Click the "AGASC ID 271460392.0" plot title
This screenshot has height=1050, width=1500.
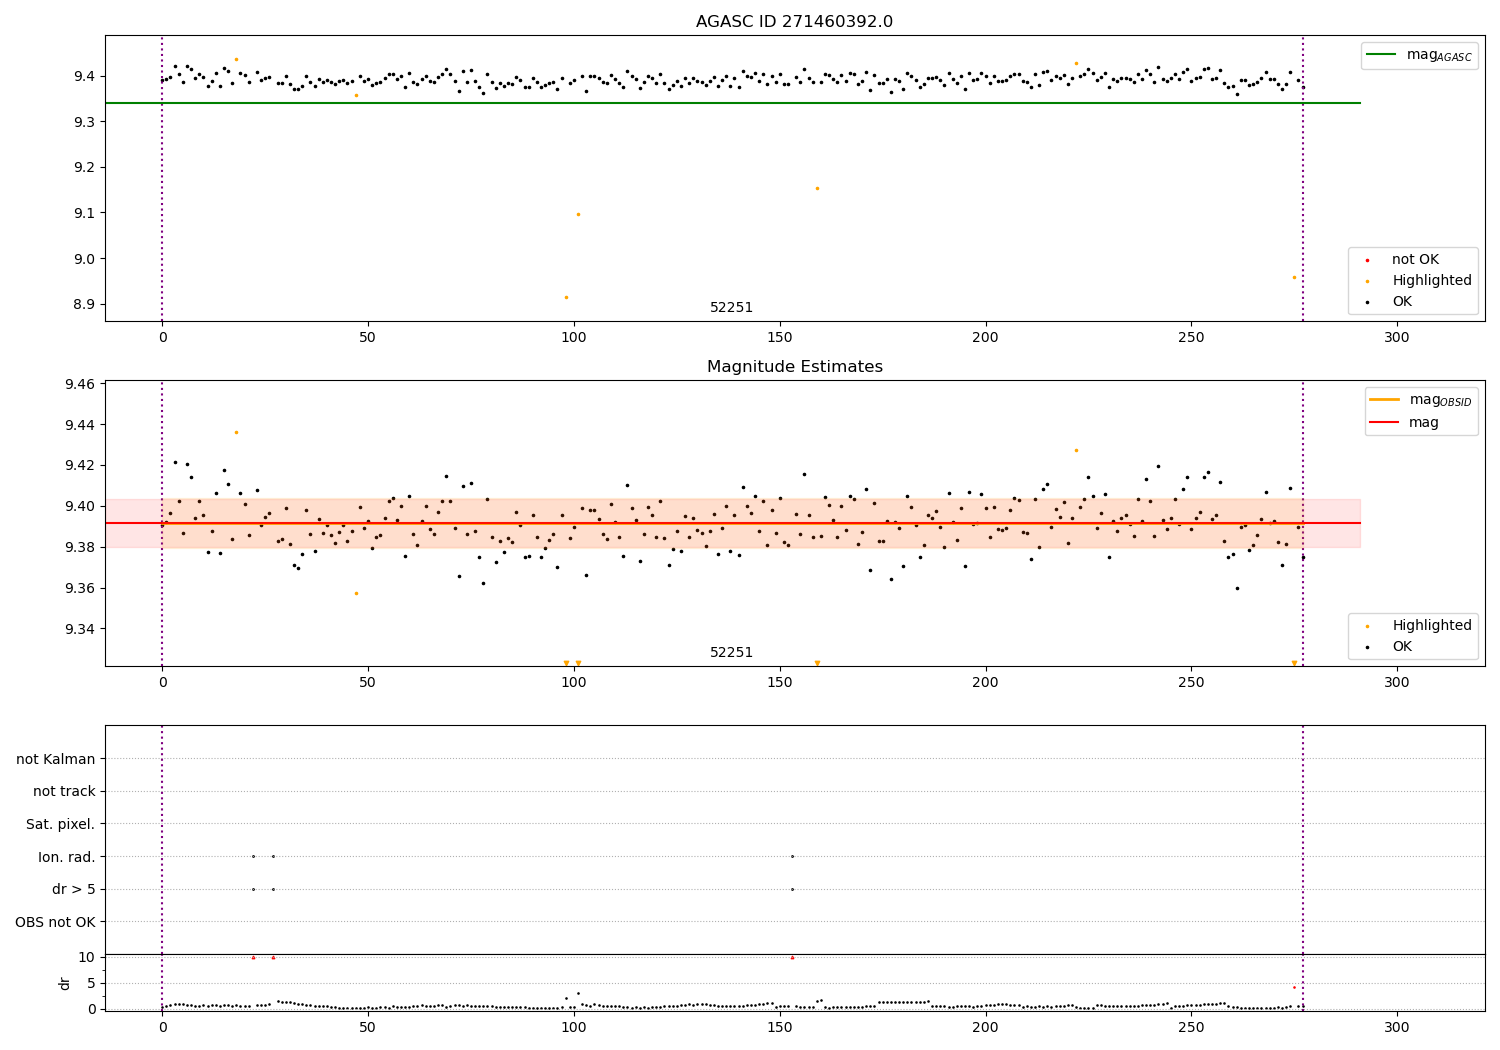(794, 22)
